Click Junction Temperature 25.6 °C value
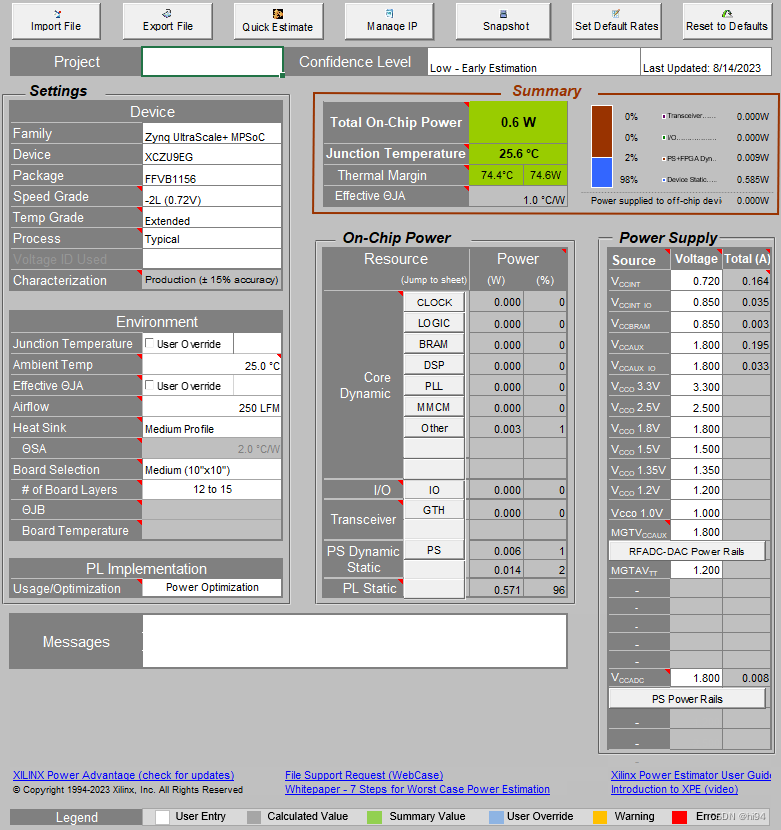The width and height of the screenshot is (781, 830). (518, 154)
